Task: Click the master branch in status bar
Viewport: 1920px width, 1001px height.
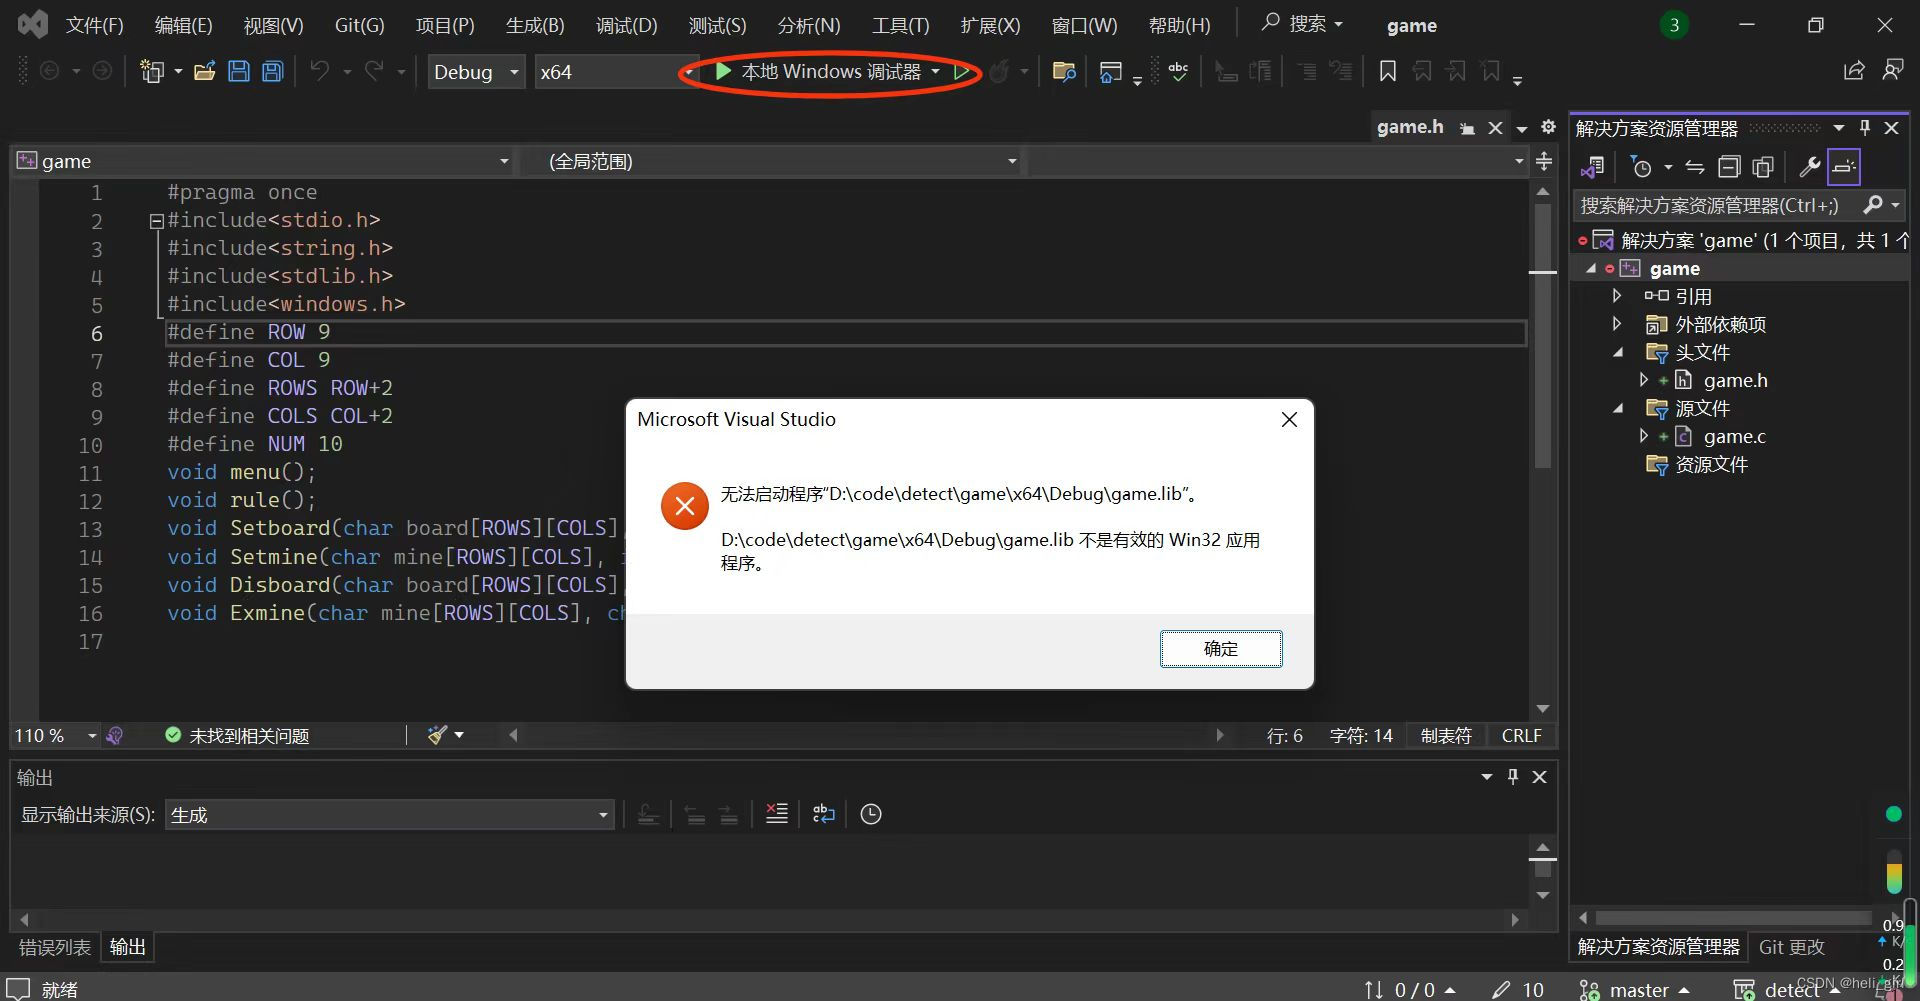Action: pyautogui.click(x=1634, y=989)
